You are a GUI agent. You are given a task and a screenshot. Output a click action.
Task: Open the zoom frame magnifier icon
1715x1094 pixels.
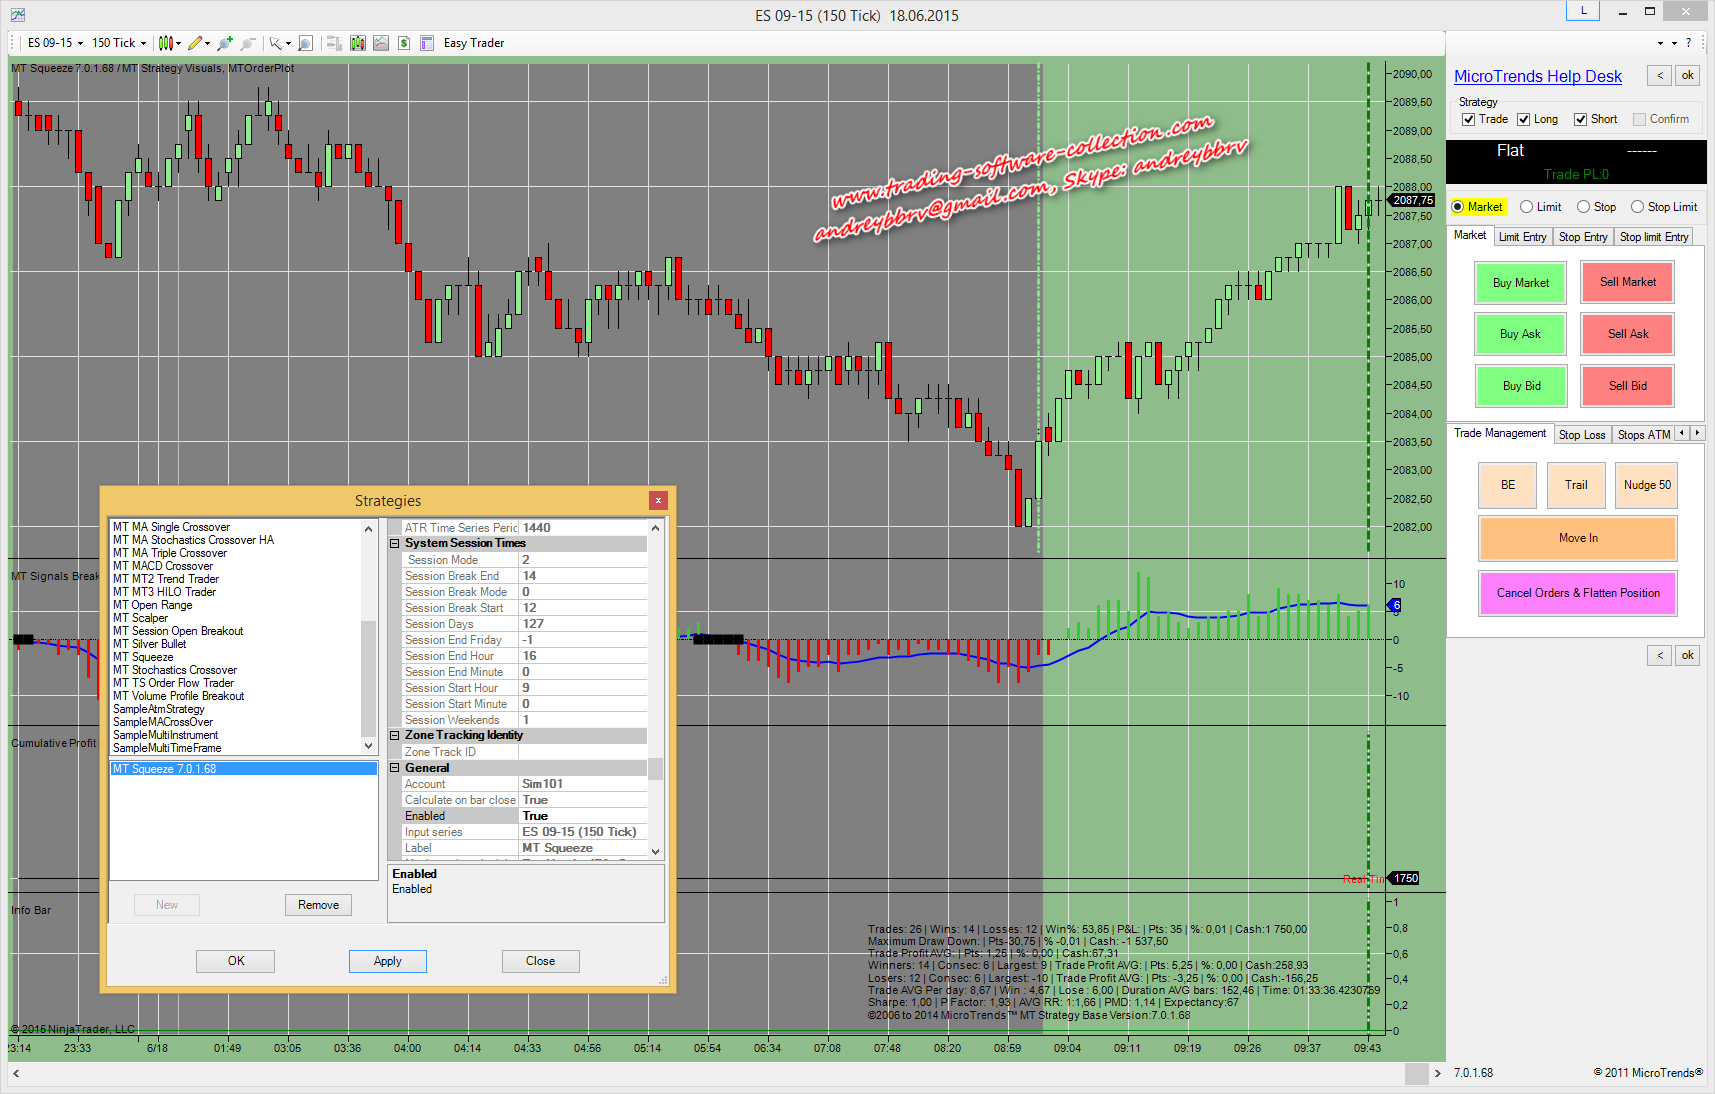(x=306, y=43)
